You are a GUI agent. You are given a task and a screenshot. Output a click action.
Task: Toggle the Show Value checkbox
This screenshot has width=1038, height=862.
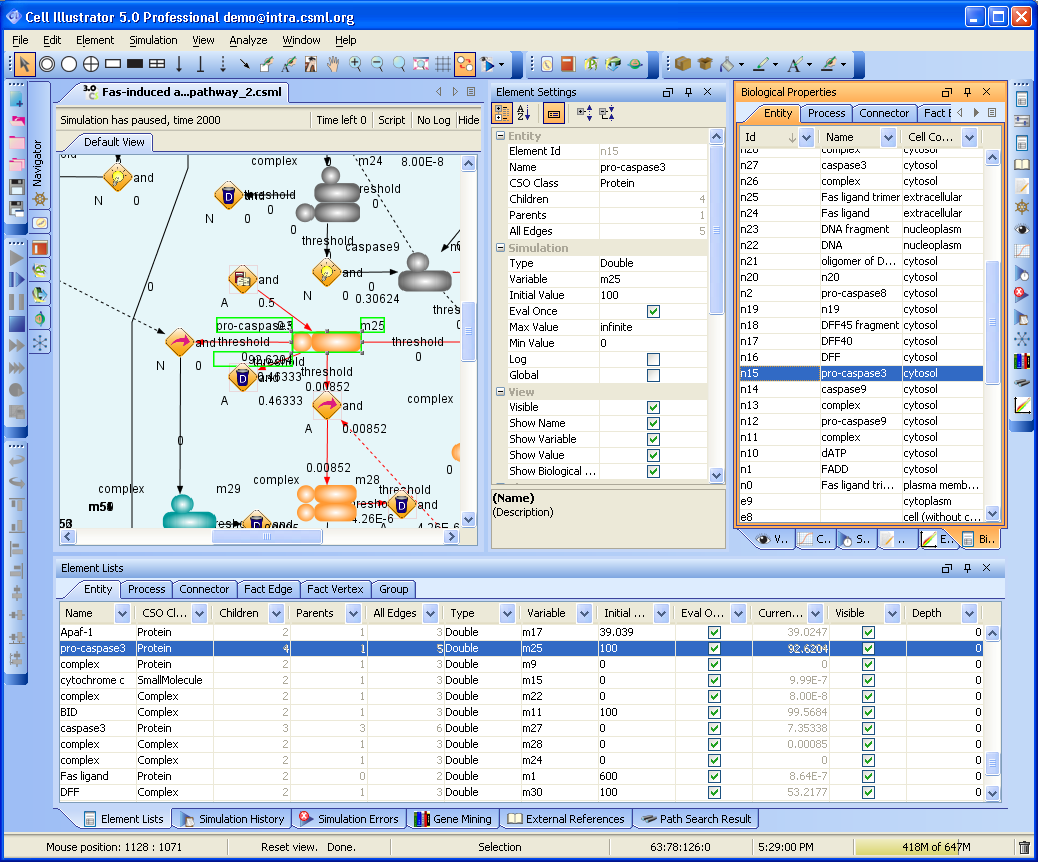point(653,455)
